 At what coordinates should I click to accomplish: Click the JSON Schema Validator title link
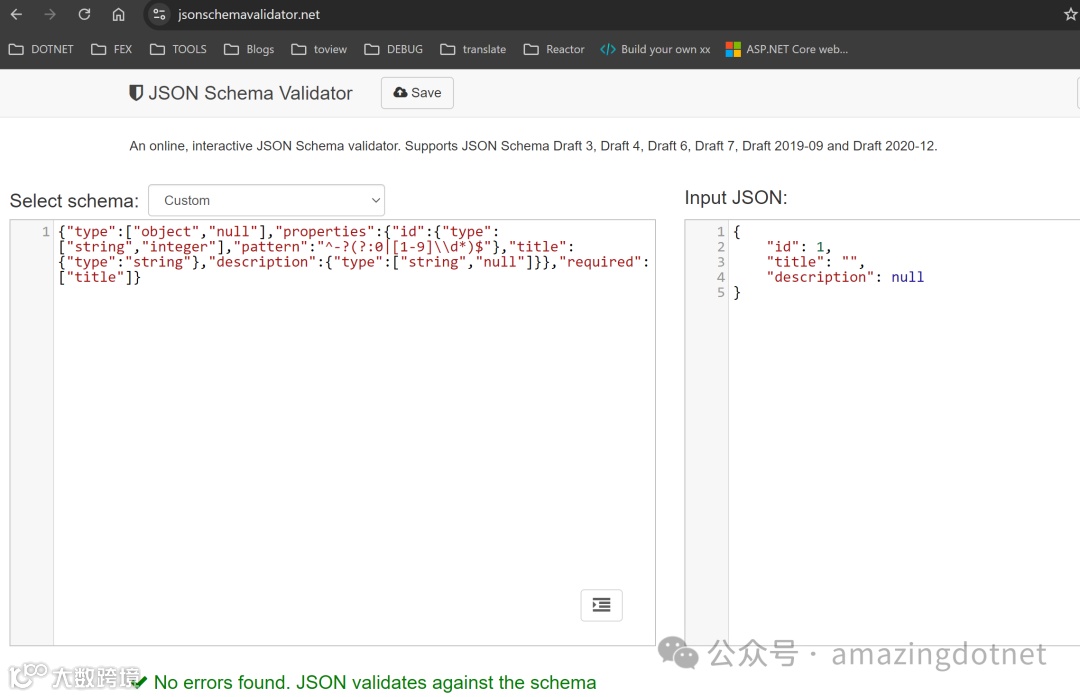[x=250, y=93]
